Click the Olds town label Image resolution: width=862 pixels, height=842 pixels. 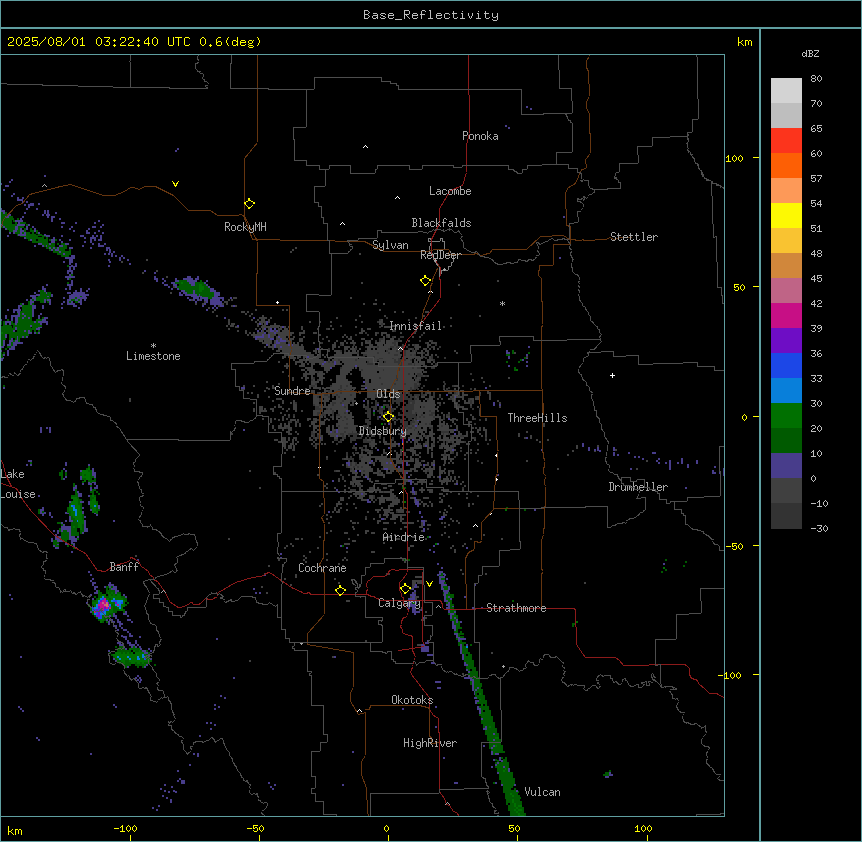point(388,394)
